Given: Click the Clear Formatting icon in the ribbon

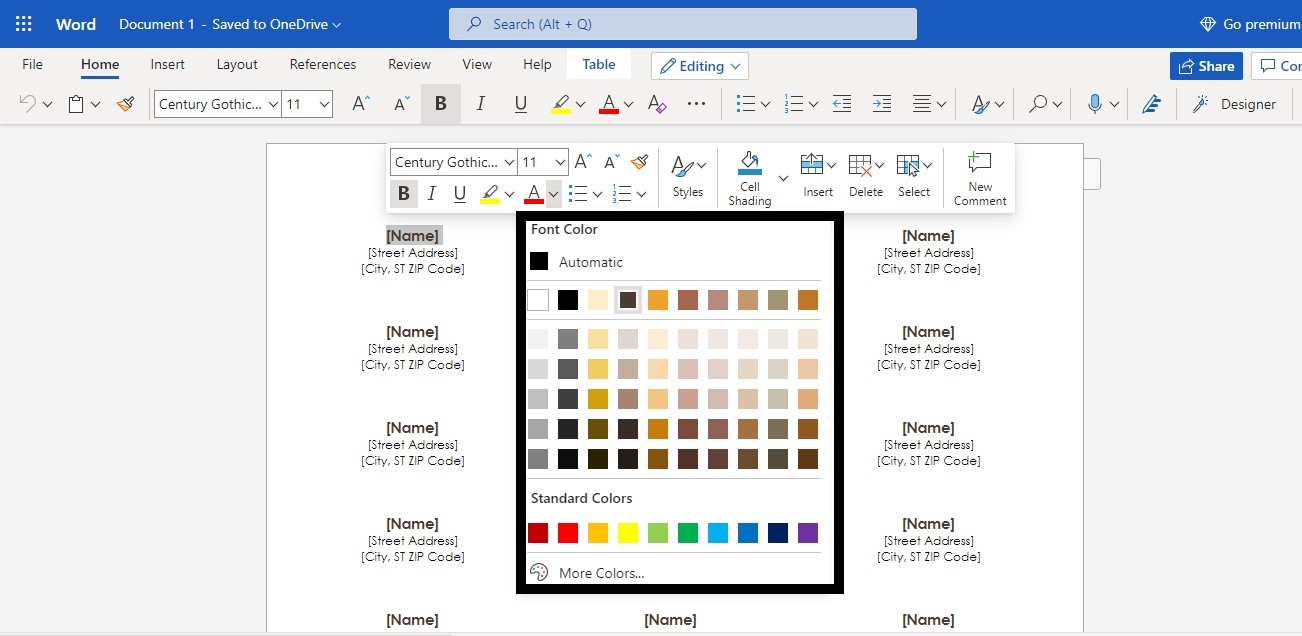Looking at the screenshot, I should coord(657,104).
